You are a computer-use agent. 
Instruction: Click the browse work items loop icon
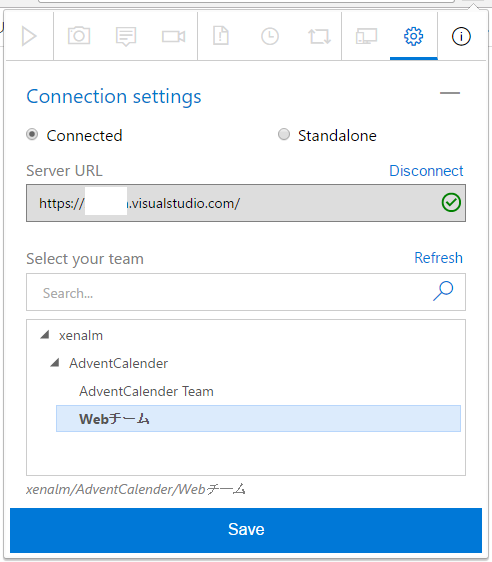tap(319, 36)
